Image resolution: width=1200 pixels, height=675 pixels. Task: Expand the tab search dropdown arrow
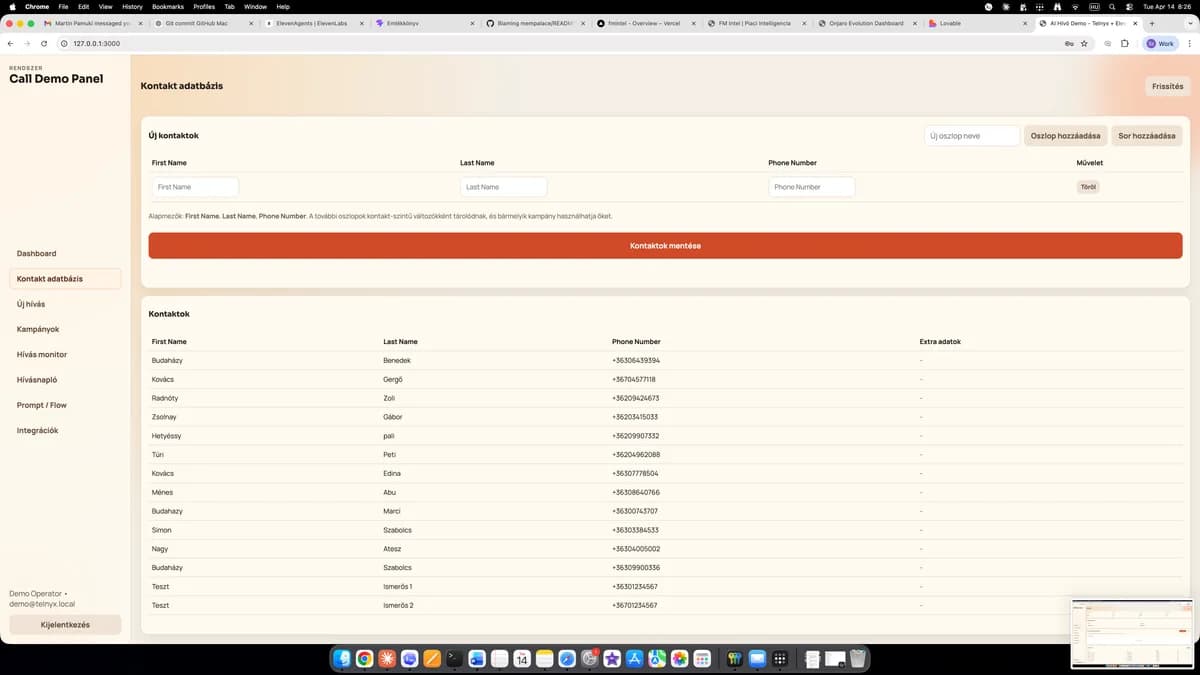click(1189, 23)
